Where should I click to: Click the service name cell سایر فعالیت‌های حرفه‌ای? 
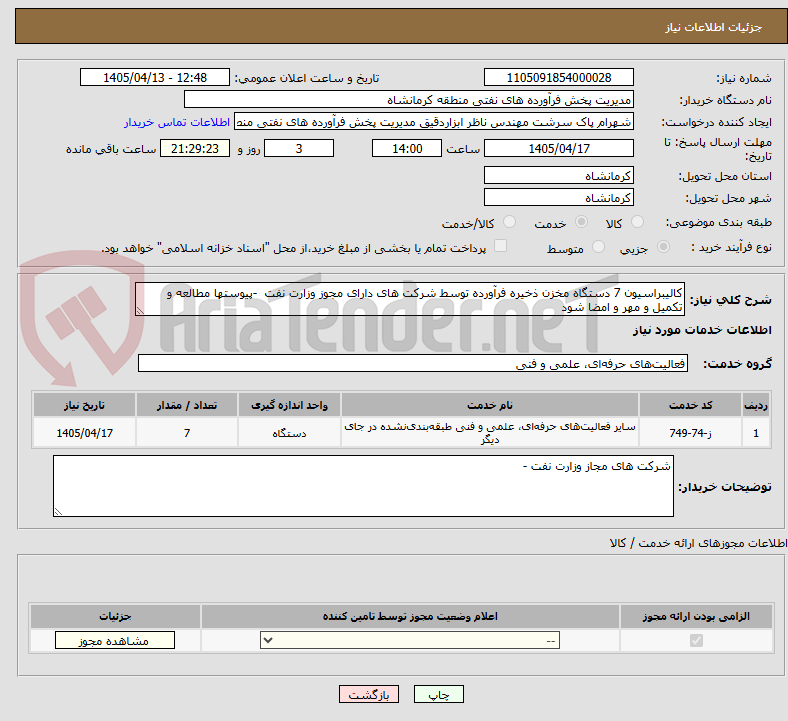coord(490,433)
